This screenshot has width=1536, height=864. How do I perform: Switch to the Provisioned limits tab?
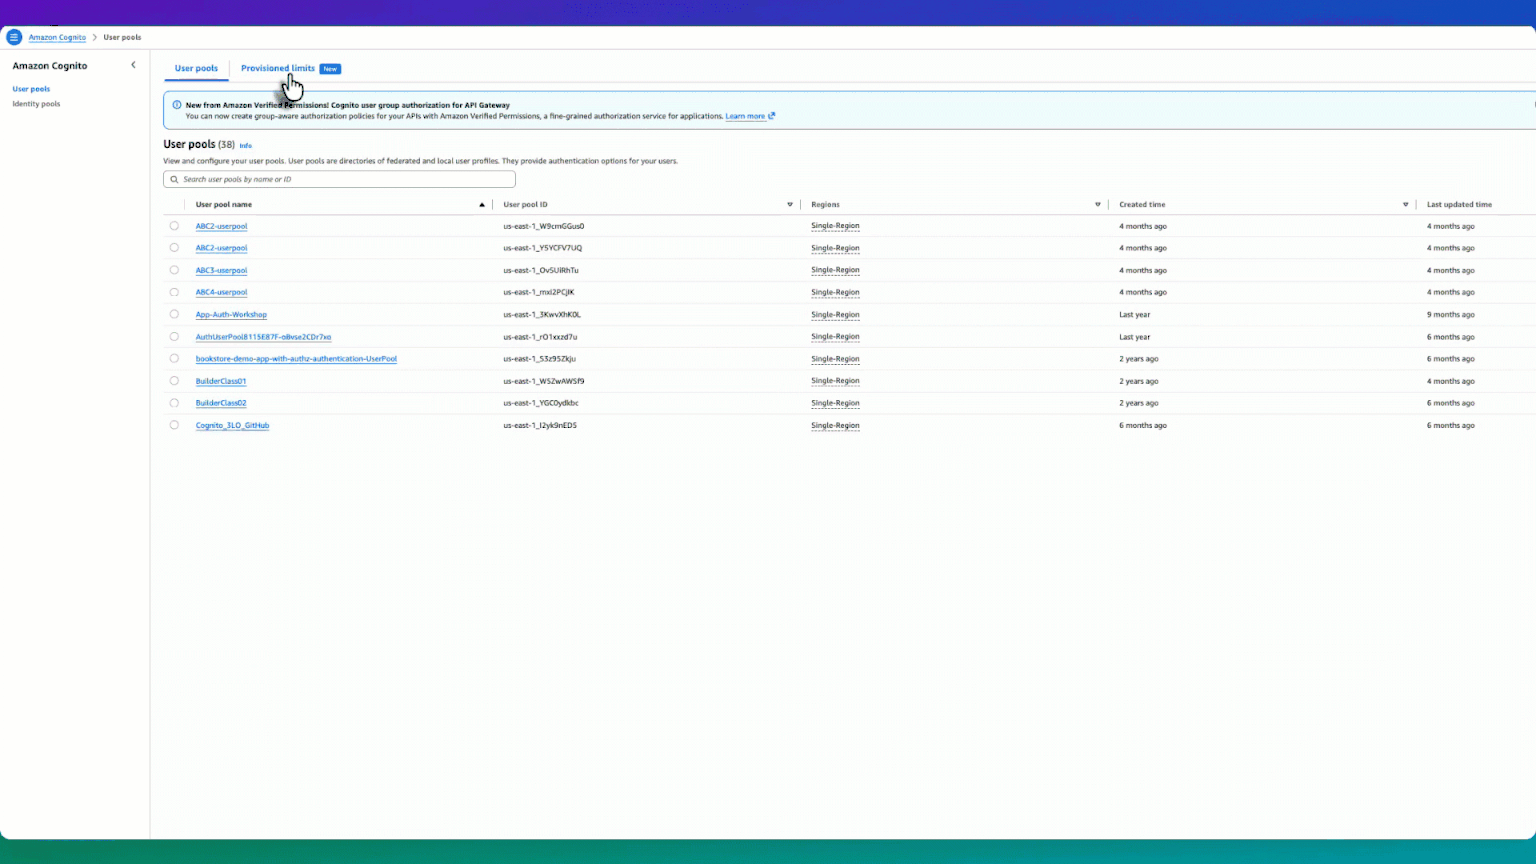point(278,69)
